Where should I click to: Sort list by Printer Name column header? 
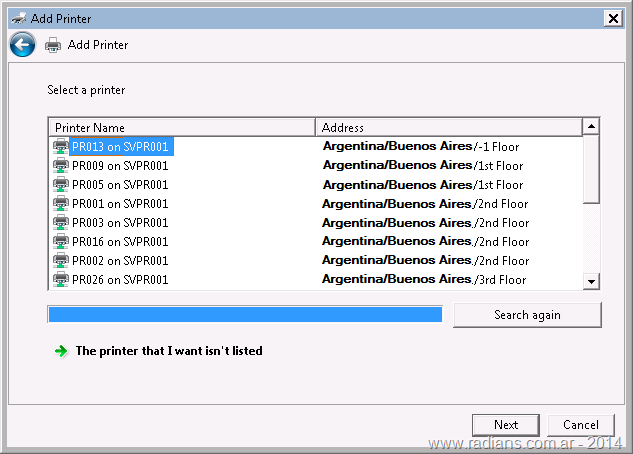[x=182, y=127]
